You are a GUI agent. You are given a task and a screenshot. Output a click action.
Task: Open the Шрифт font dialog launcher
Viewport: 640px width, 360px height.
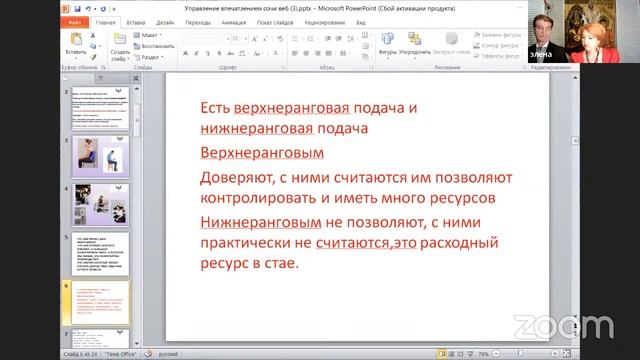click(283, 68)
